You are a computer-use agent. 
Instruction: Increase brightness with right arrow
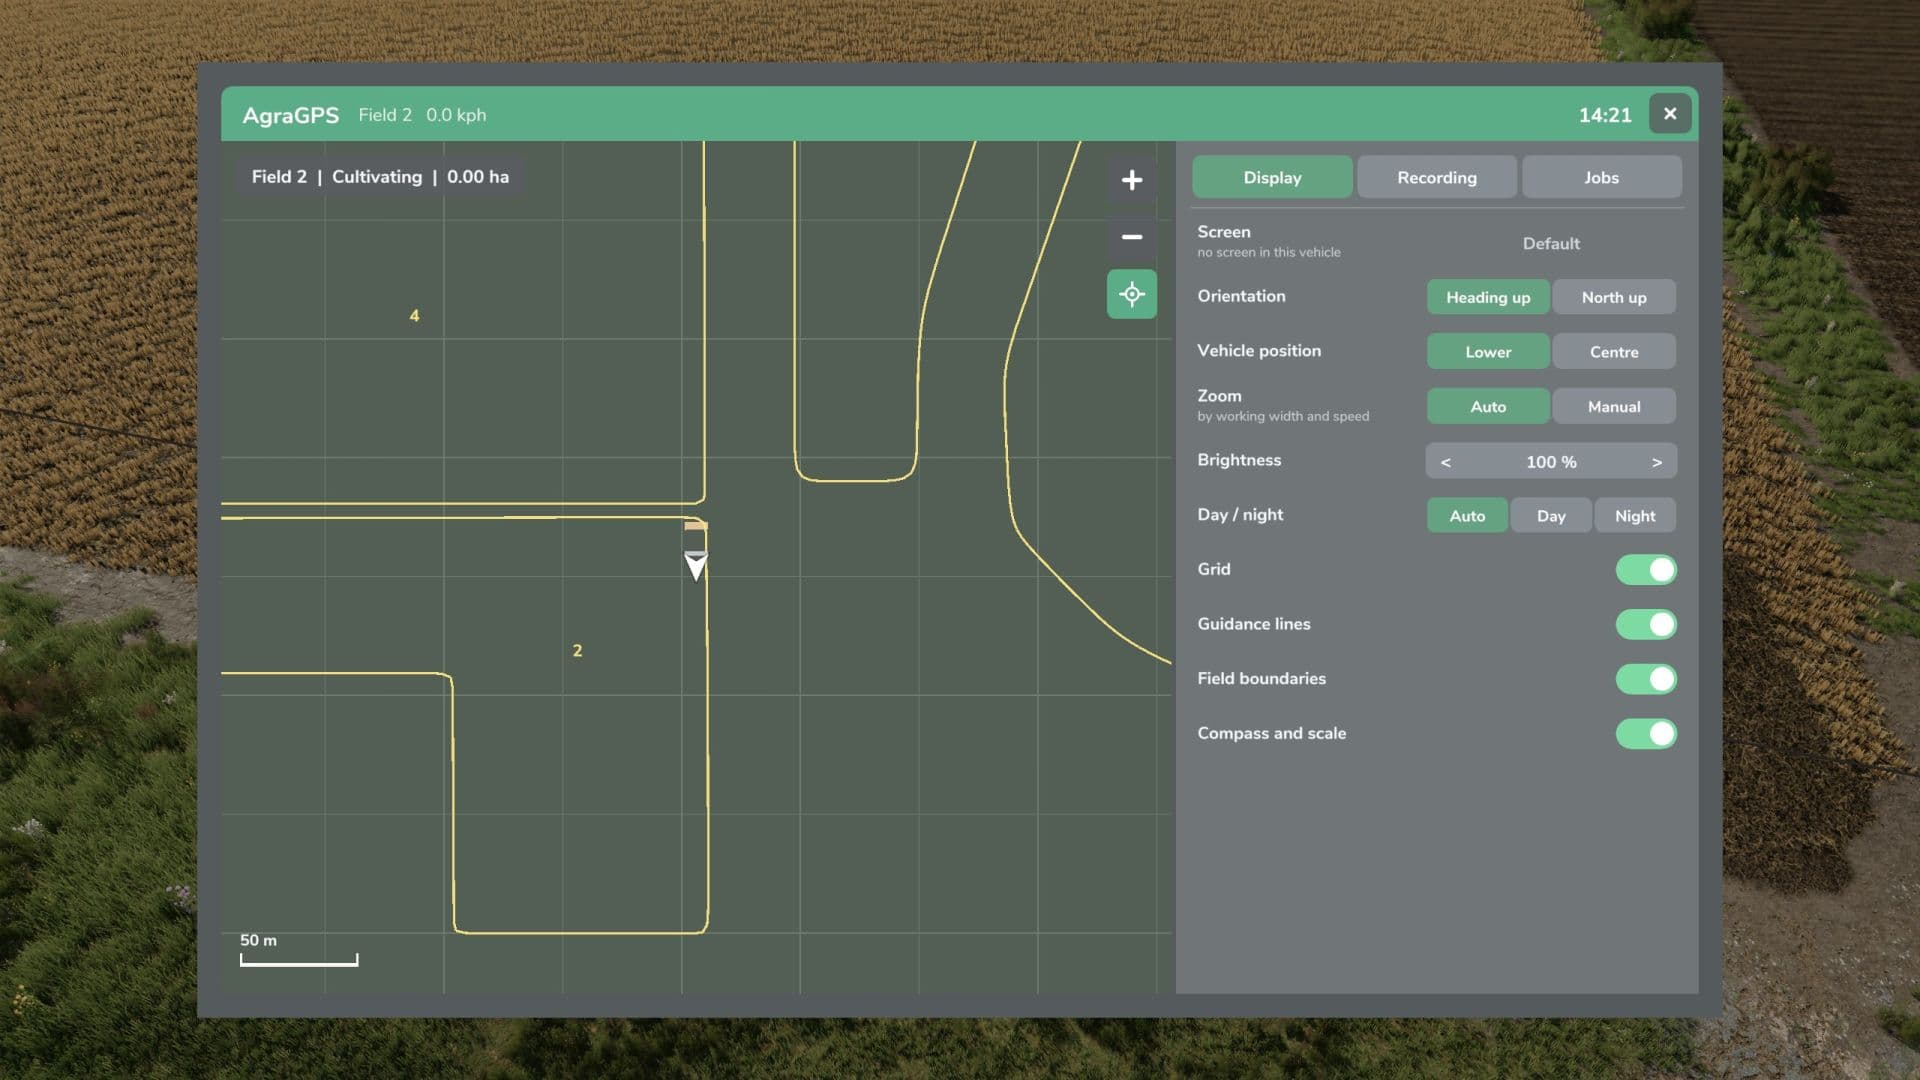pyautogui.click(x=1656, y=462)
